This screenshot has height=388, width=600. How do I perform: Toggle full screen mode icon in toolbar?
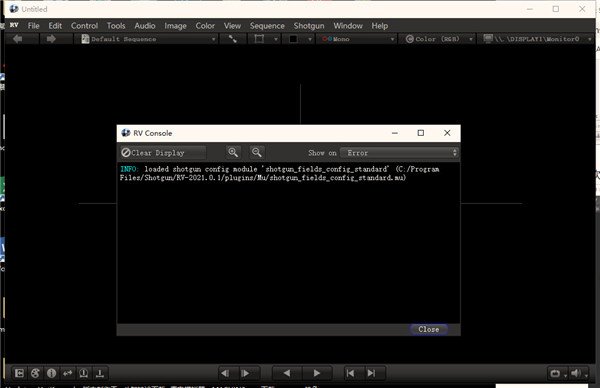233,39
